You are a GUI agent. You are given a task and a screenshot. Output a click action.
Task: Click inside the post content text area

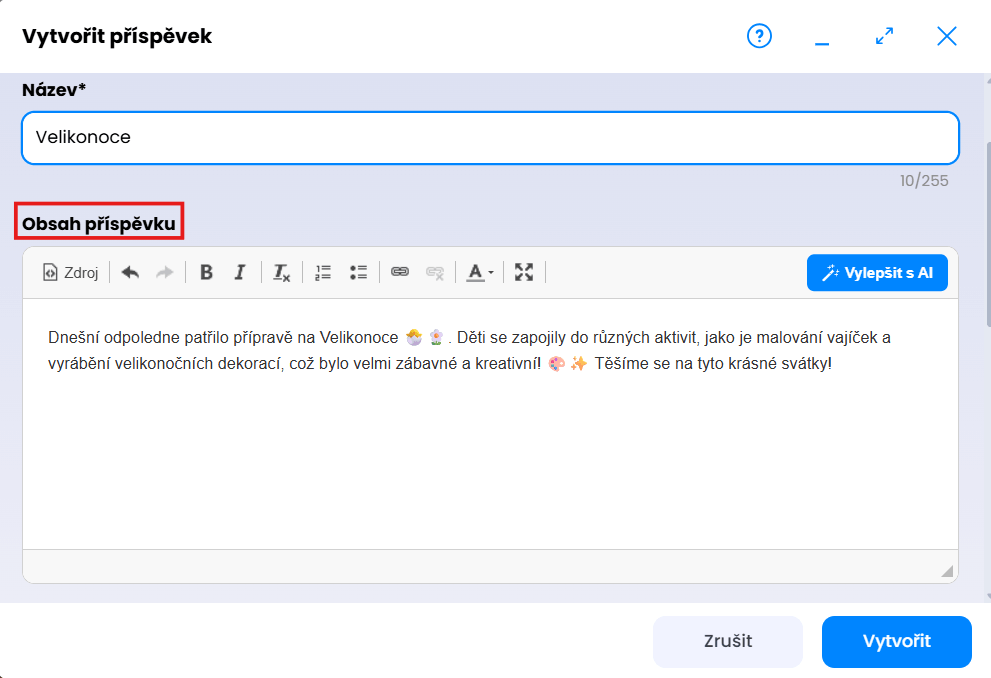click(x=490, y=450)
